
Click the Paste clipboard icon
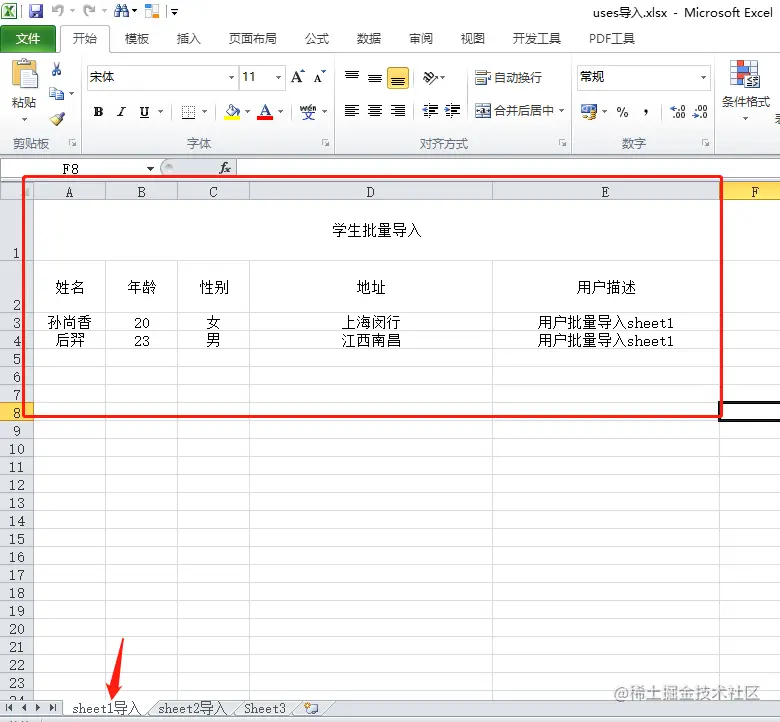tap(24, 75)
